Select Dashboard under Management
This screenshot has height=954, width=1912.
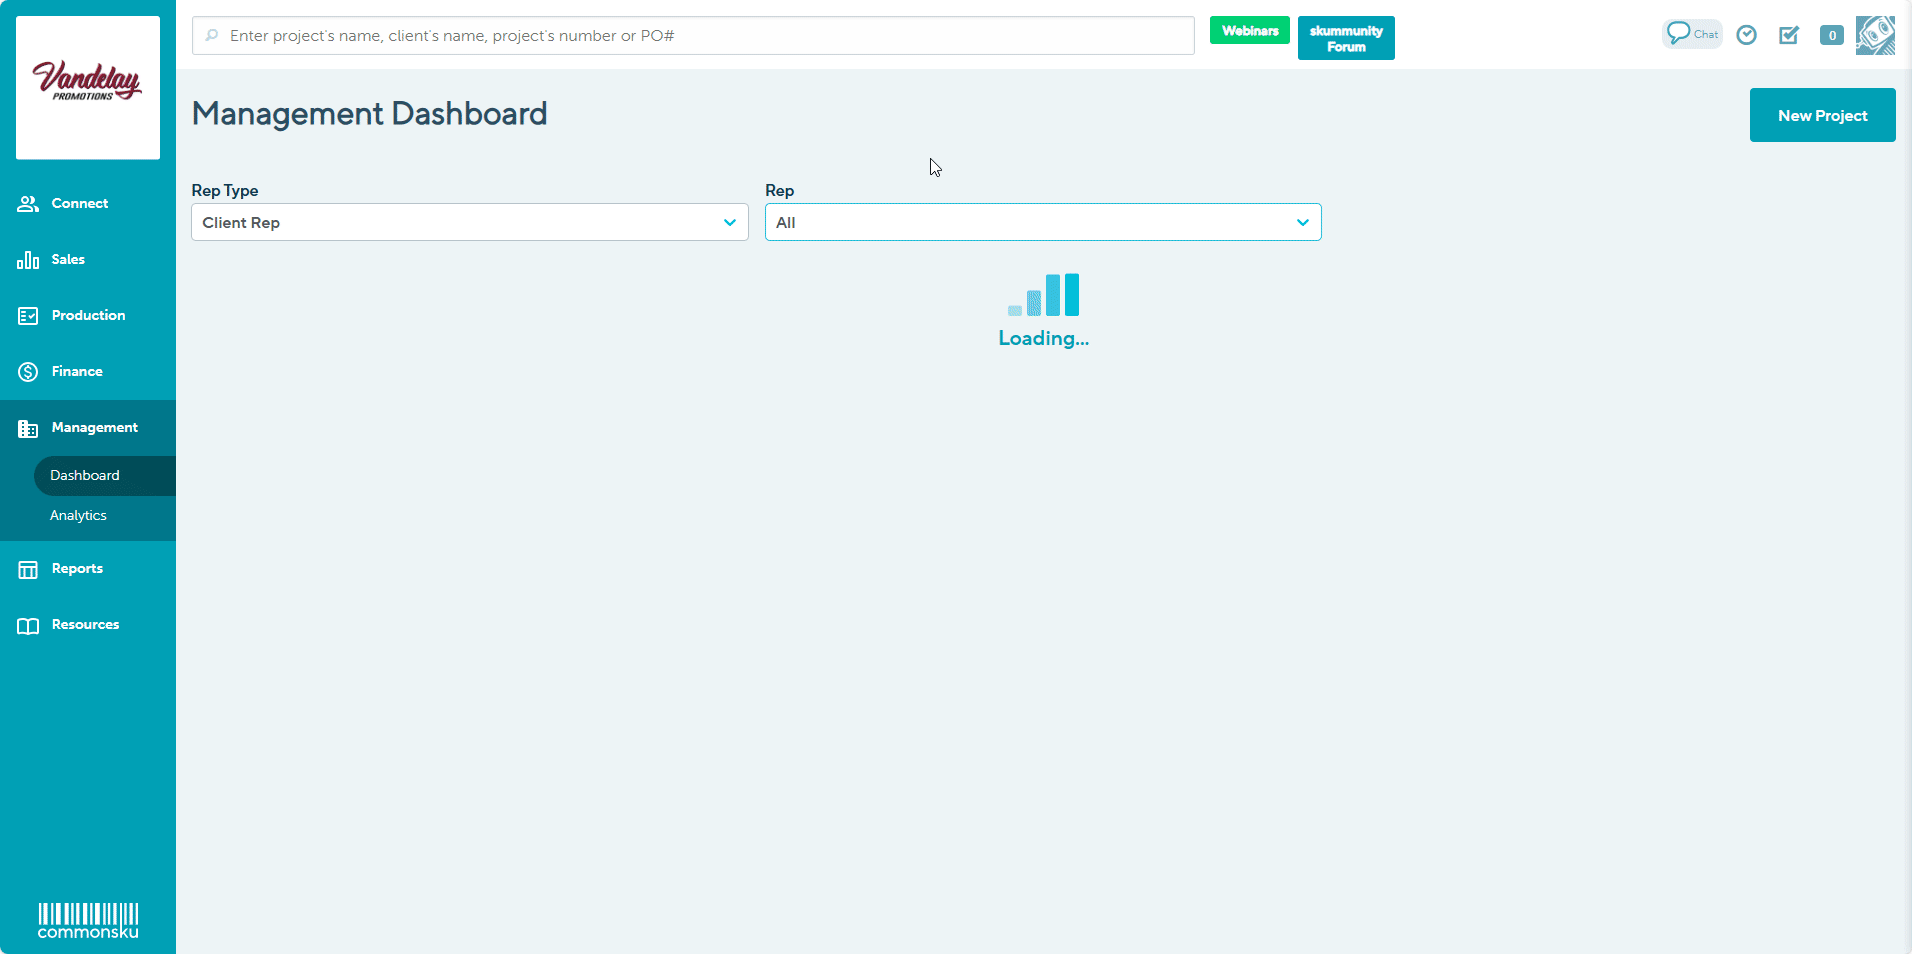click(x=85, y=475)
